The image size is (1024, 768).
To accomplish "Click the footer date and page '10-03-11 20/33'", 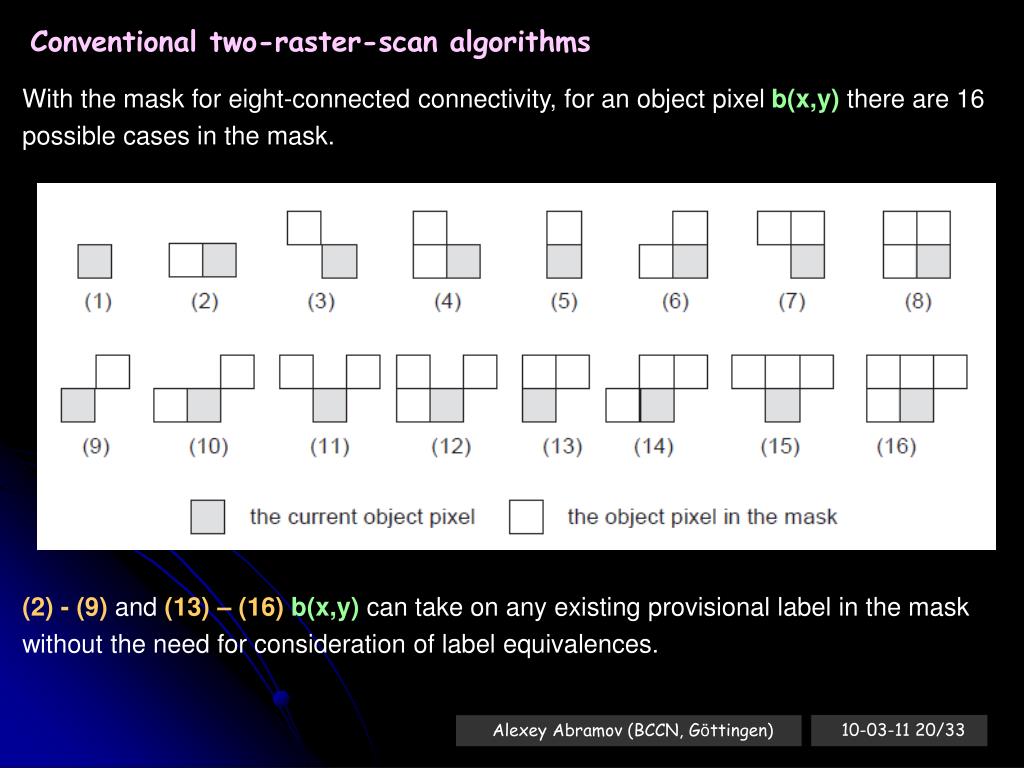I will click(903, 729).
